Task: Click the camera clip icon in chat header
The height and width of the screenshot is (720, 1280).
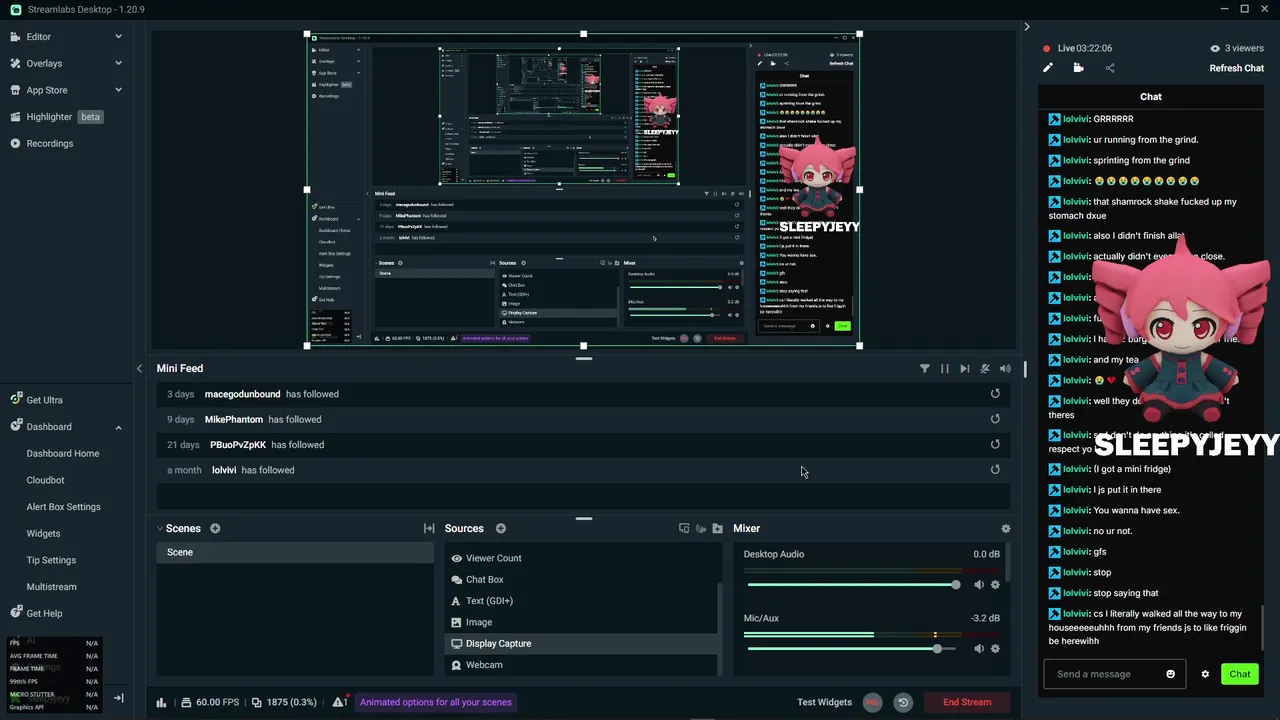Action: tap(1078, 68)
